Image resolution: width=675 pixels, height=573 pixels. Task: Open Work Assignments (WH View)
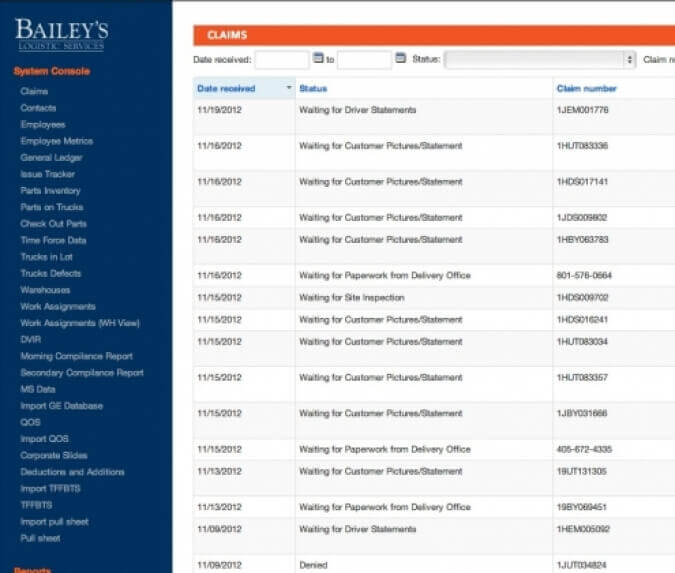tap(80, 323)
